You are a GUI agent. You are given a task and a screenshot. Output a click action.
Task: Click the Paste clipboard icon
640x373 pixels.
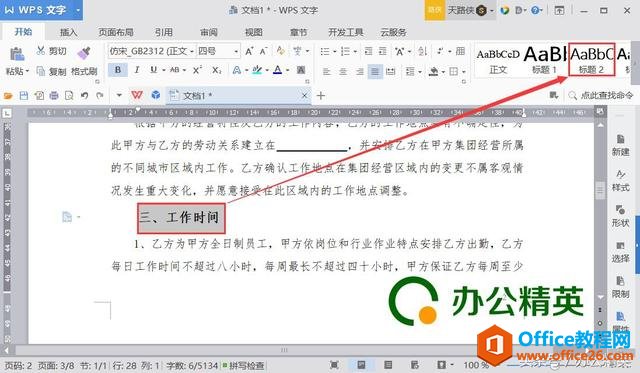point(17,54)
